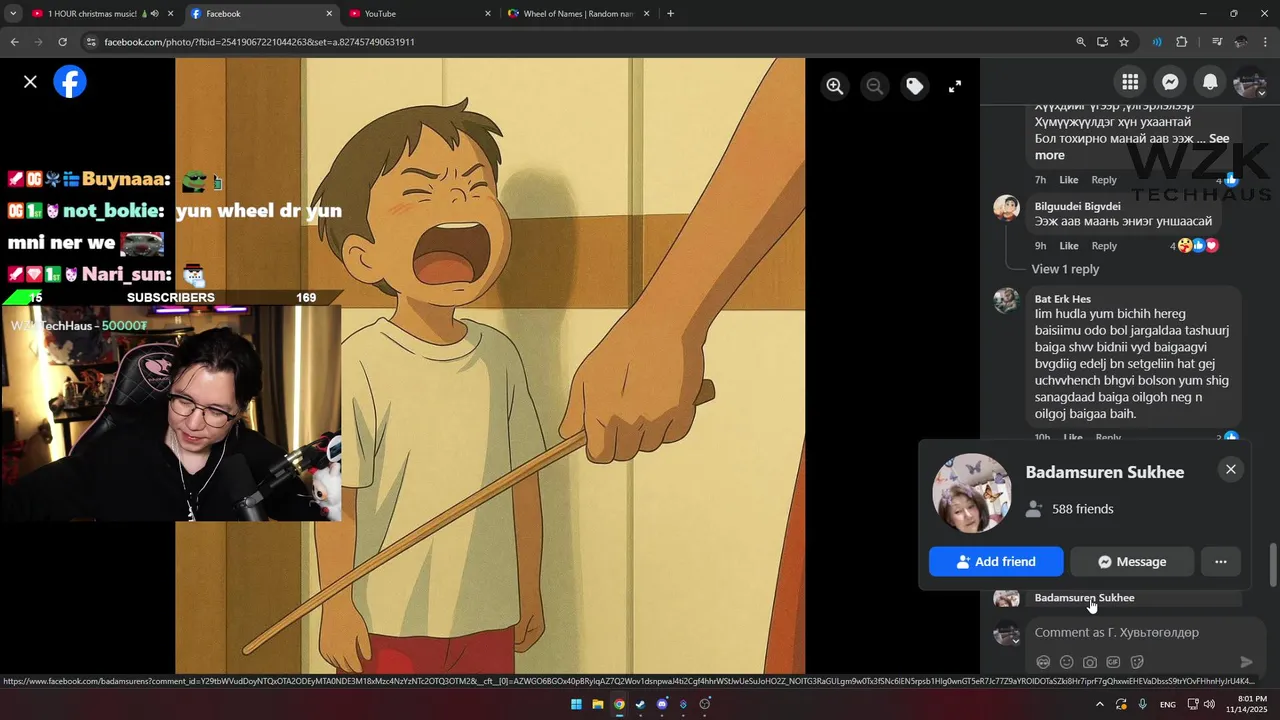The height and width of the screenshot is (720, 1280).
Task: Expand View 1 reply
Action: point(1065,269)
